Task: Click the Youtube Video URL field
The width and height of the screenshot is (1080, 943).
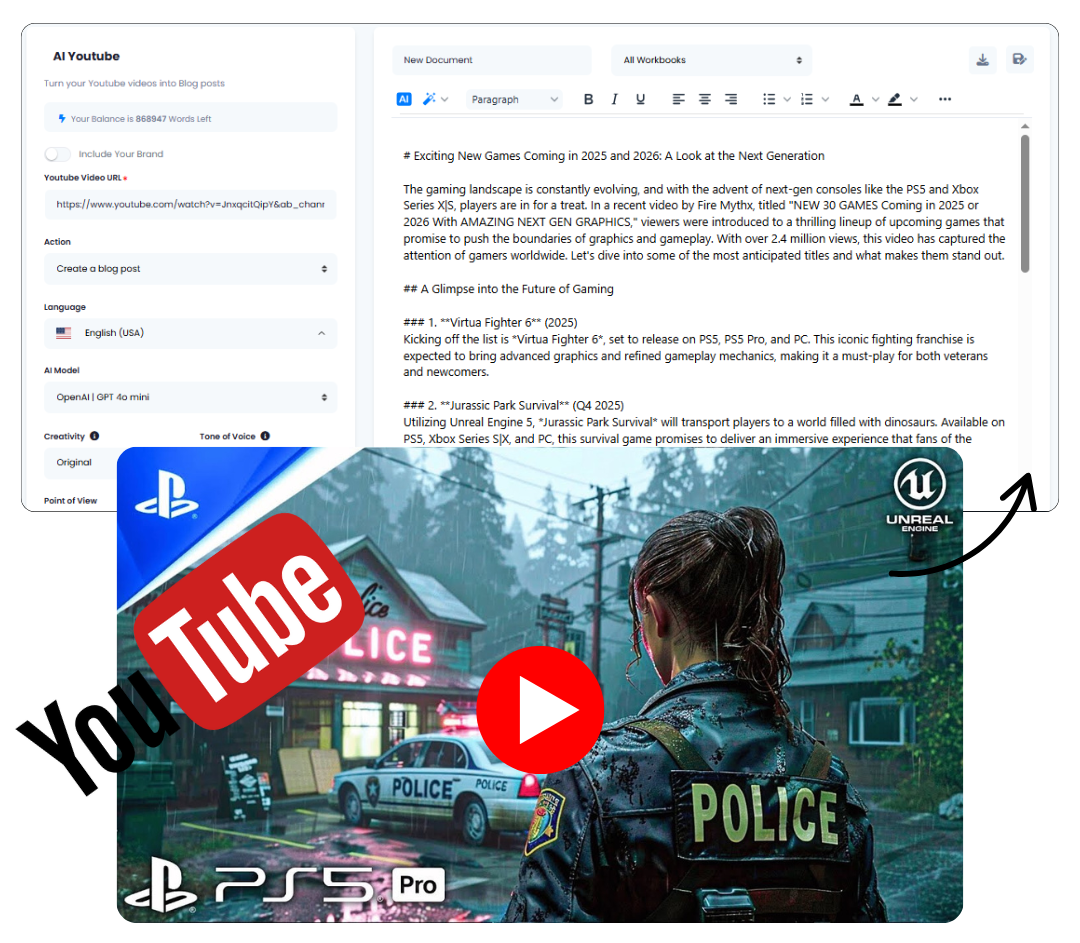Action: (190, 205)
